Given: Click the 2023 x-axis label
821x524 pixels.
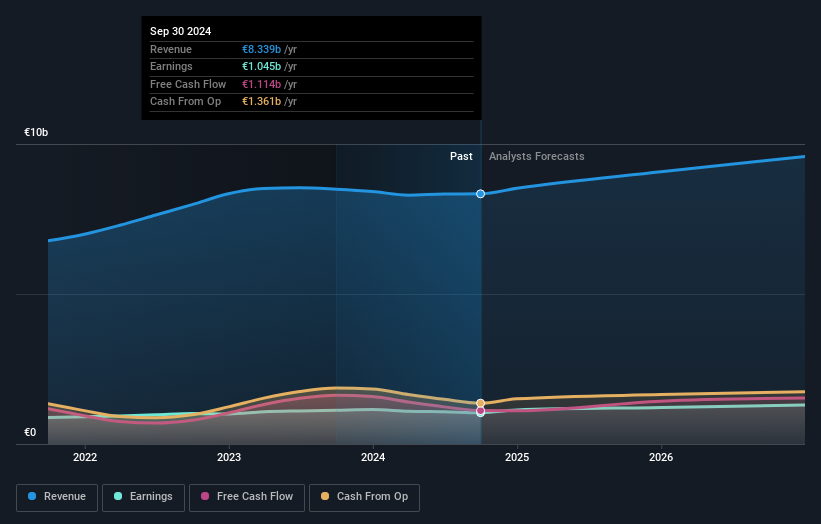Looking at the screenshot, I should [x=229, y=458].
